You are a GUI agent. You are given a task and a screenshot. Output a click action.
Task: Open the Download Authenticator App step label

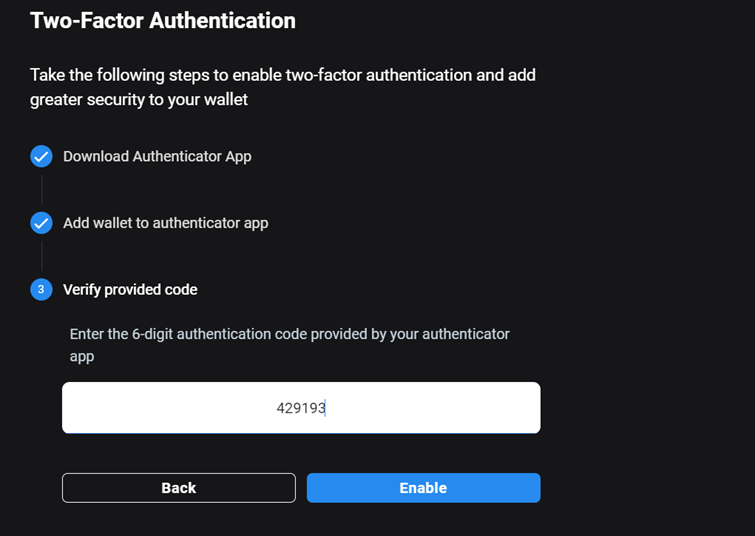pos(157,157)
